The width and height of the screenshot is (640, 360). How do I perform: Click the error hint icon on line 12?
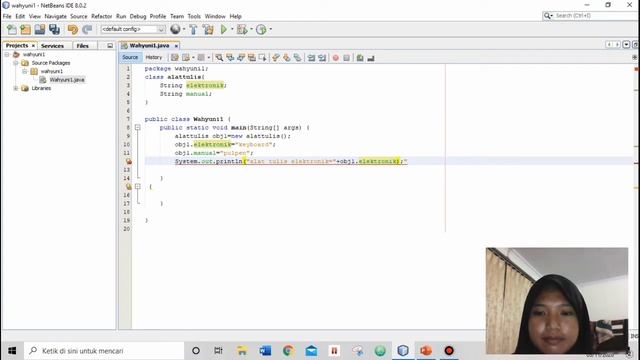pyautogui.click(x=129, y=162)
